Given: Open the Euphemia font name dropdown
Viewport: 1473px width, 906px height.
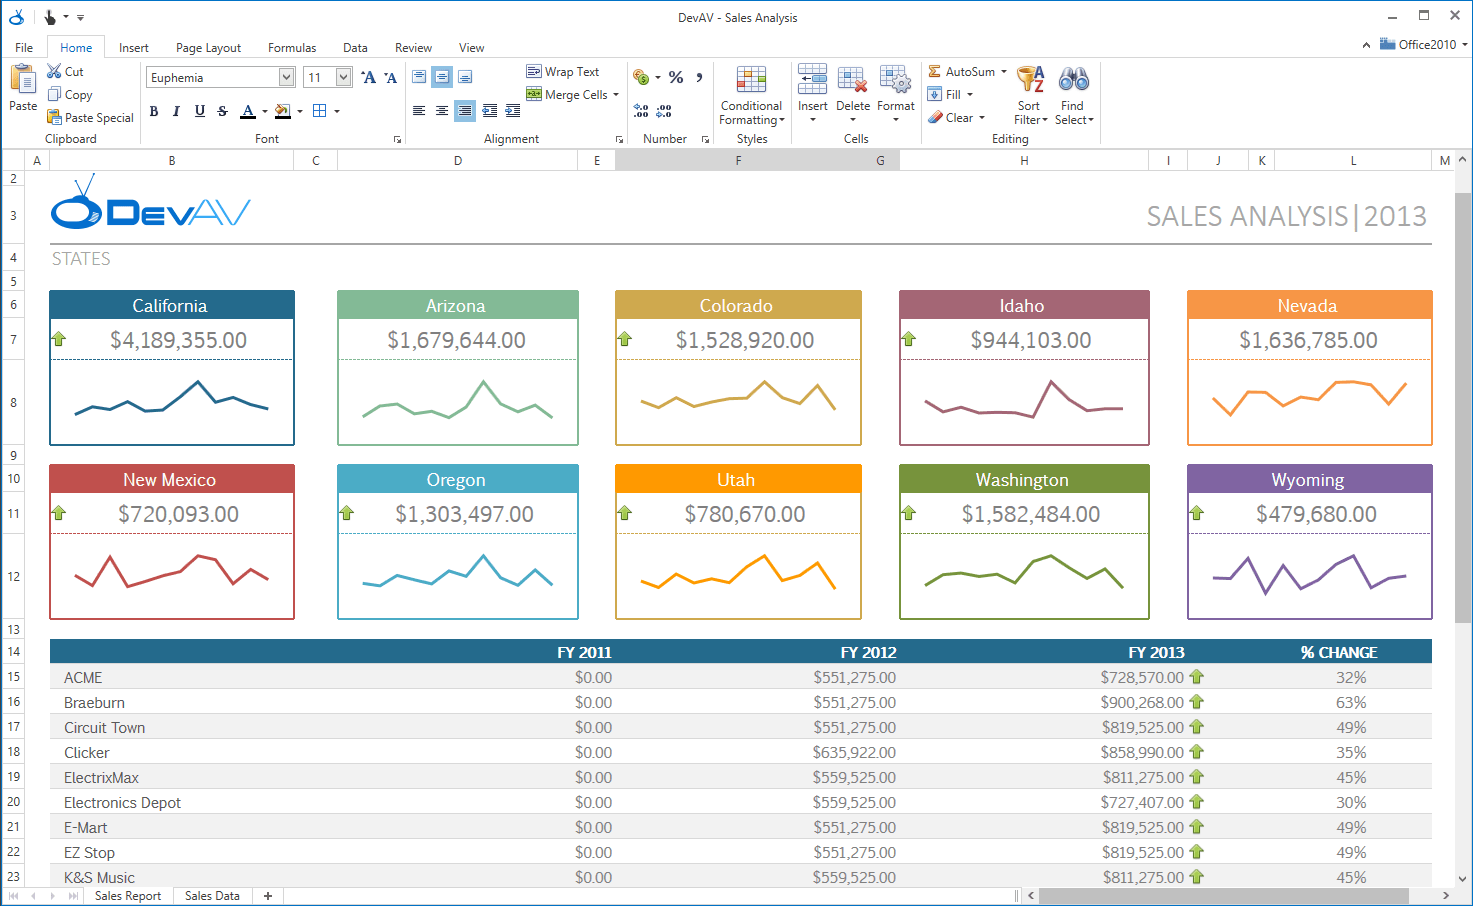Looking at the screenshot, I should 287,77.
